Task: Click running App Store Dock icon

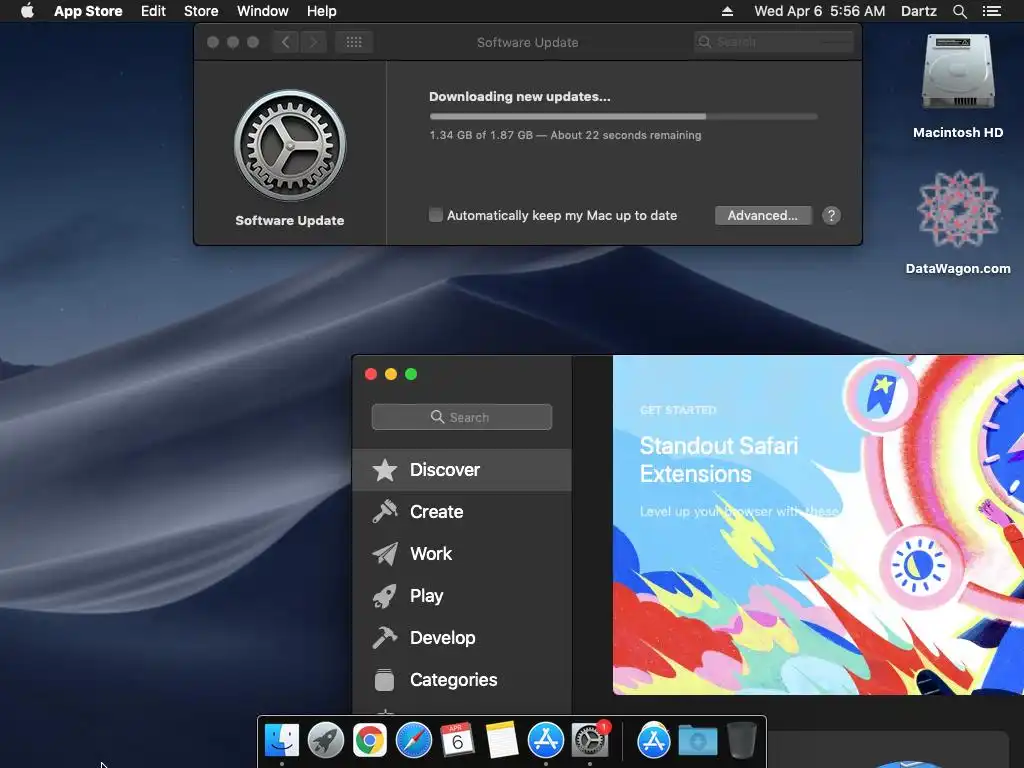Action: coord(545,741)
